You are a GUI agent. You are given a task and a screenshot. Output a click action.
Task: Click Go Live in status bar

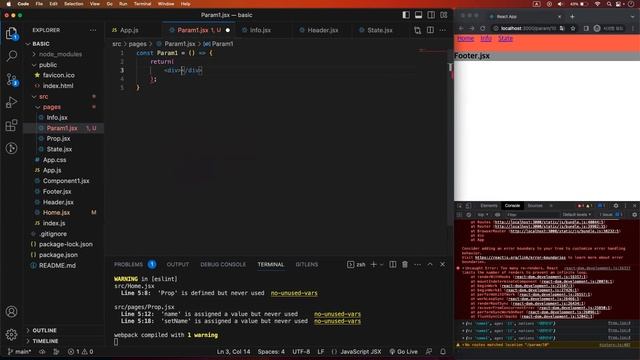tap(403, 351)
